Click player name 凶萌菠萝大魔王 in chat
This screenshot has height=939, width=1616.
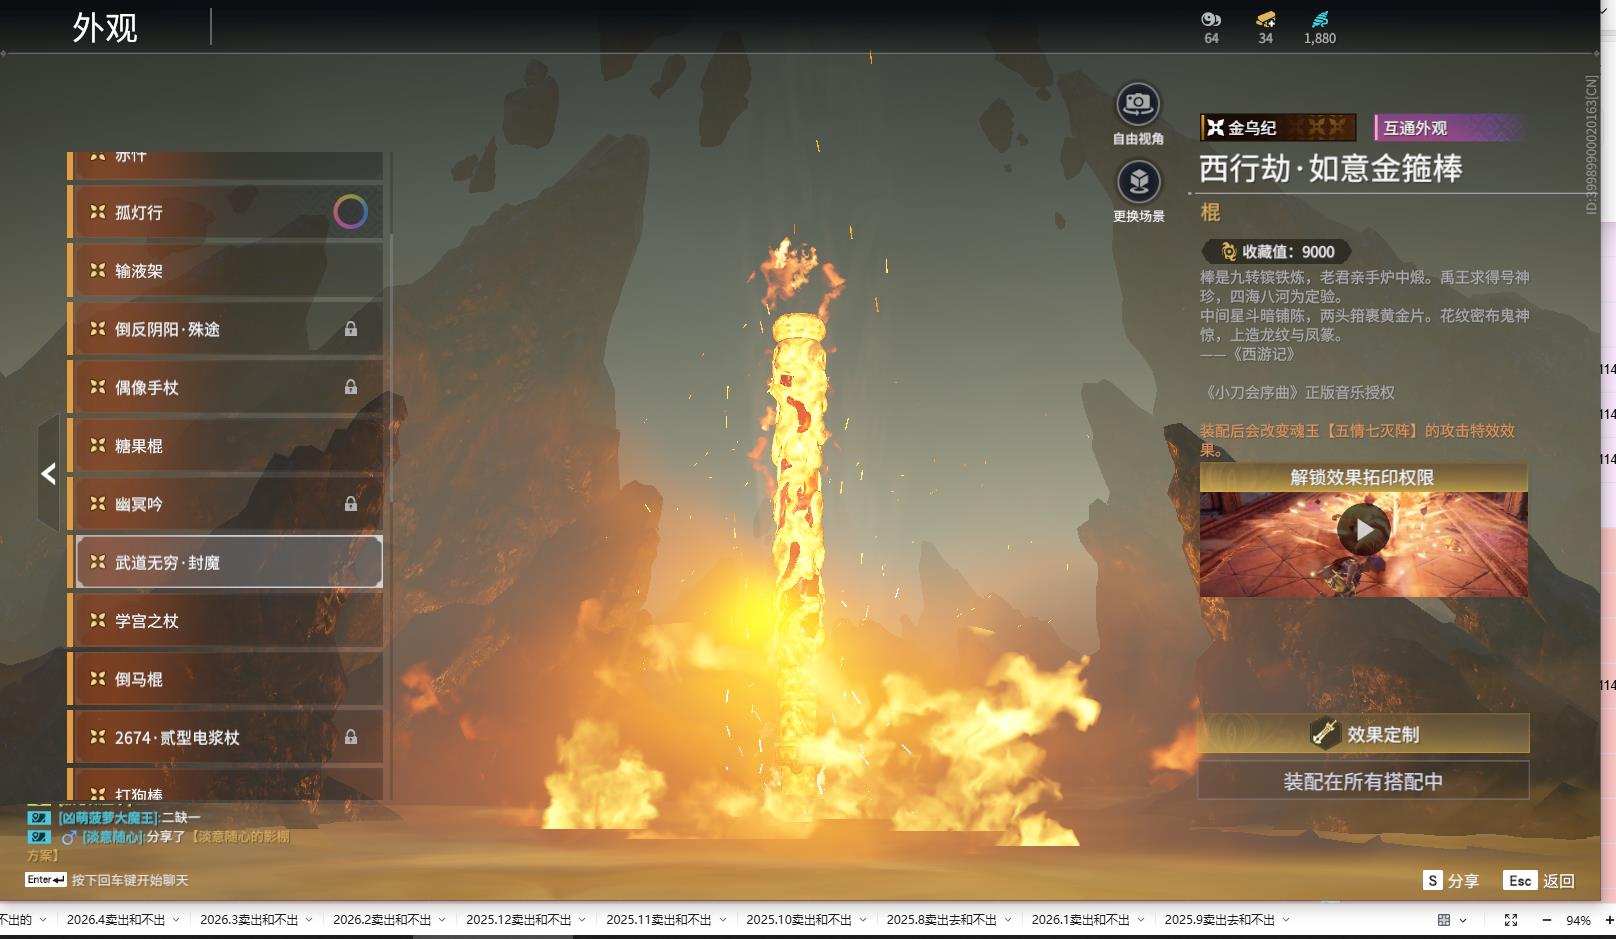point(108,818)
